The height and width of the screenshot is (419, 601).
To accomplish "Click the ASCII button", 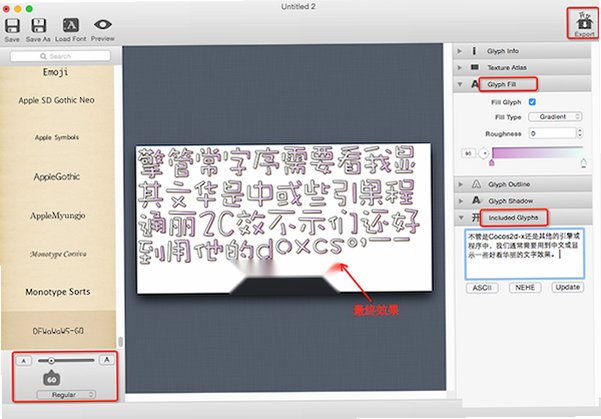I will click(x=482, y=288).
